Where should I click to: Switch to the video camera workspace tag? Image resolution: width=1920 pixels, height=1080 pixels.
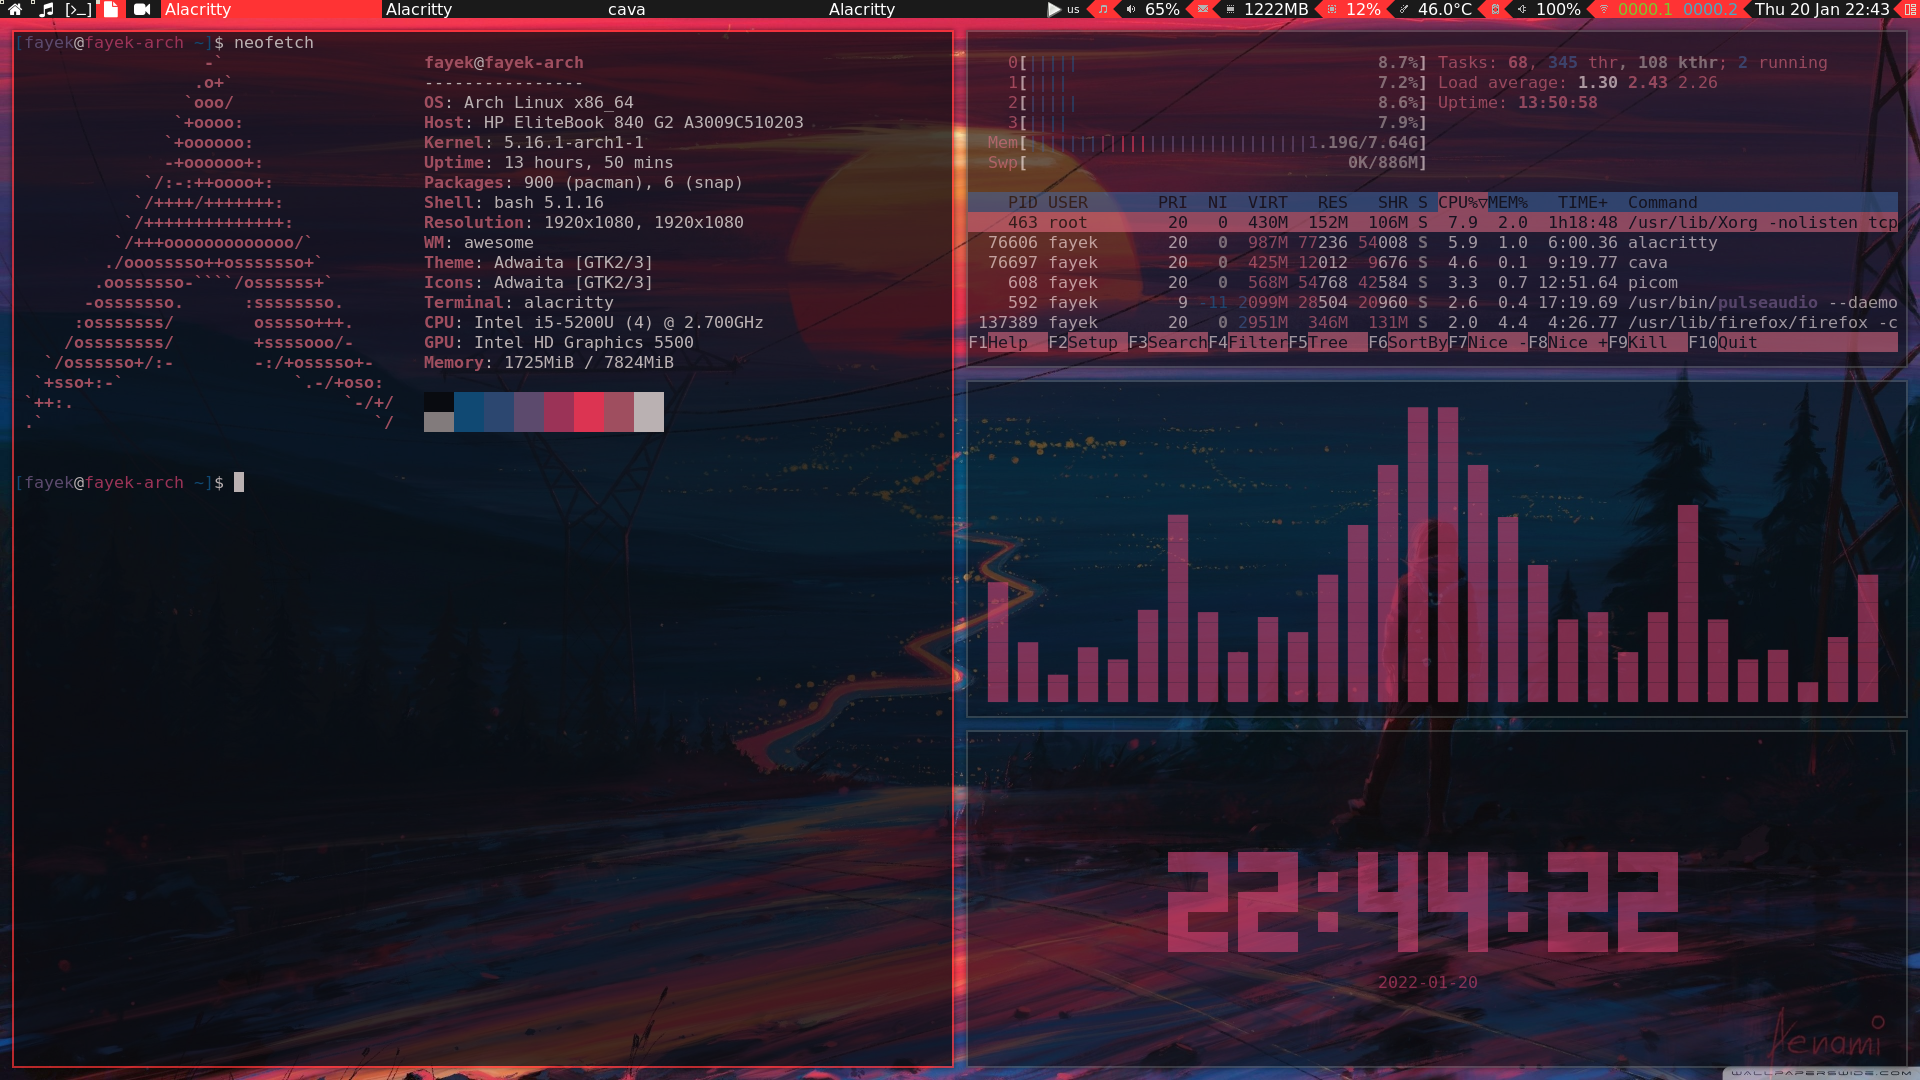[142, 9]
